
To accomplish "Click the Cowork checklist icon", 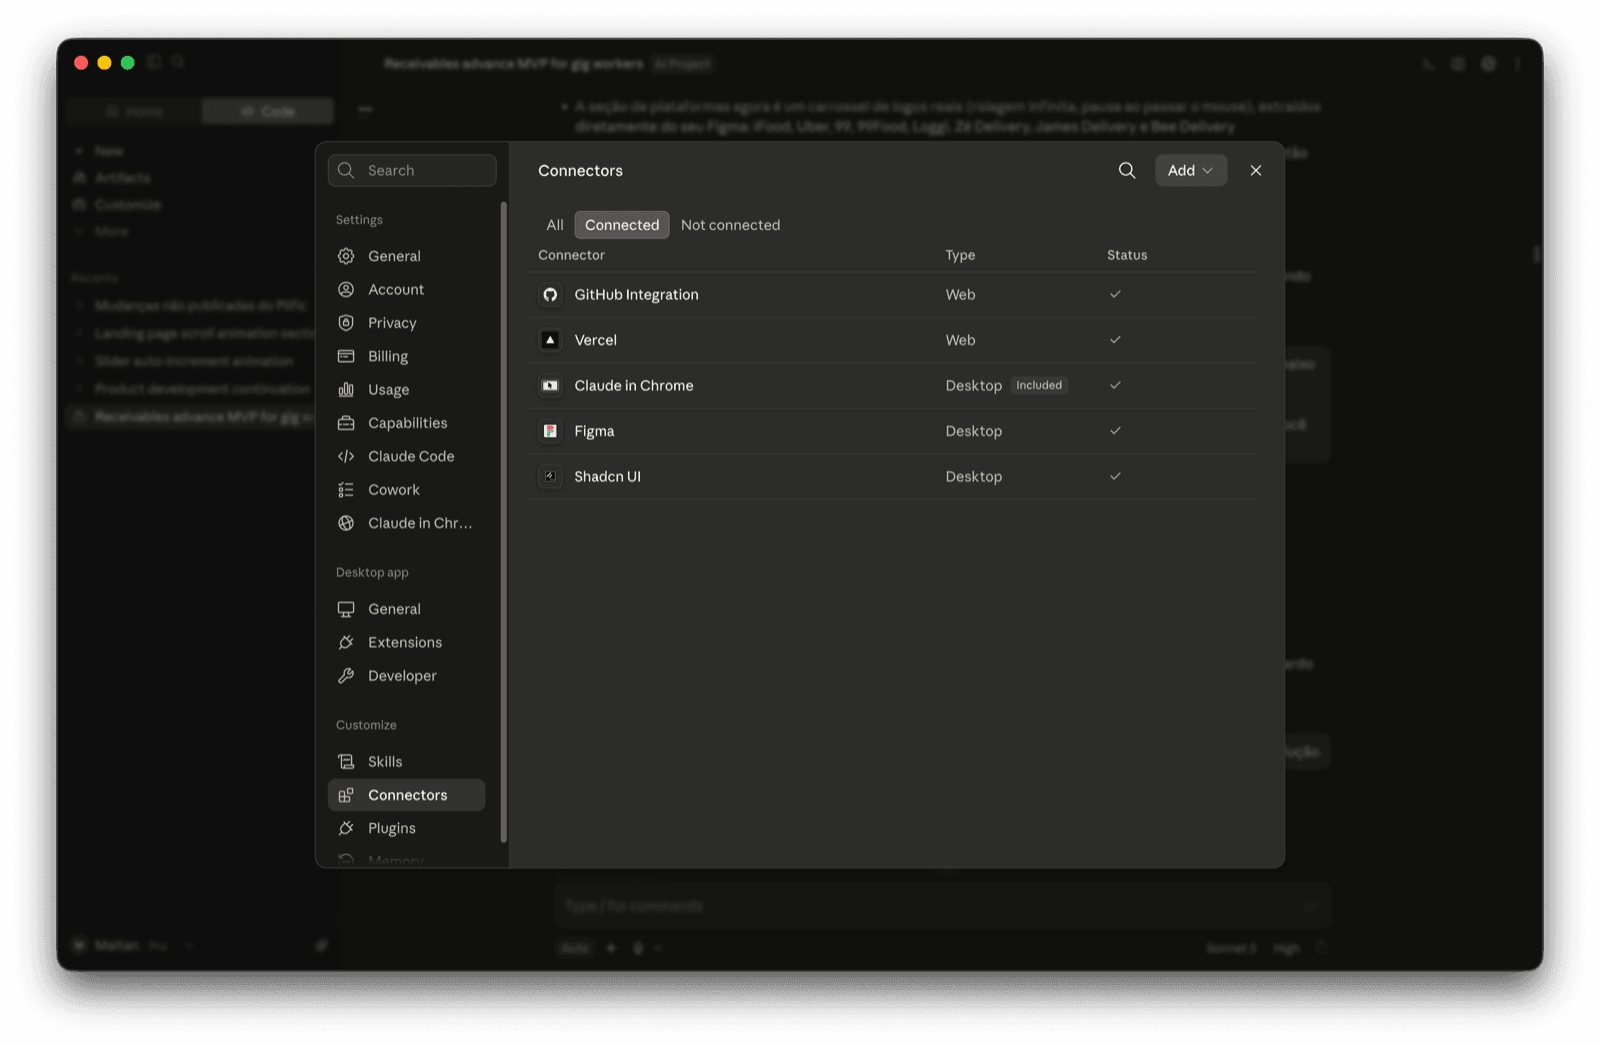I will pyautogui.click(x=346, y=489).
